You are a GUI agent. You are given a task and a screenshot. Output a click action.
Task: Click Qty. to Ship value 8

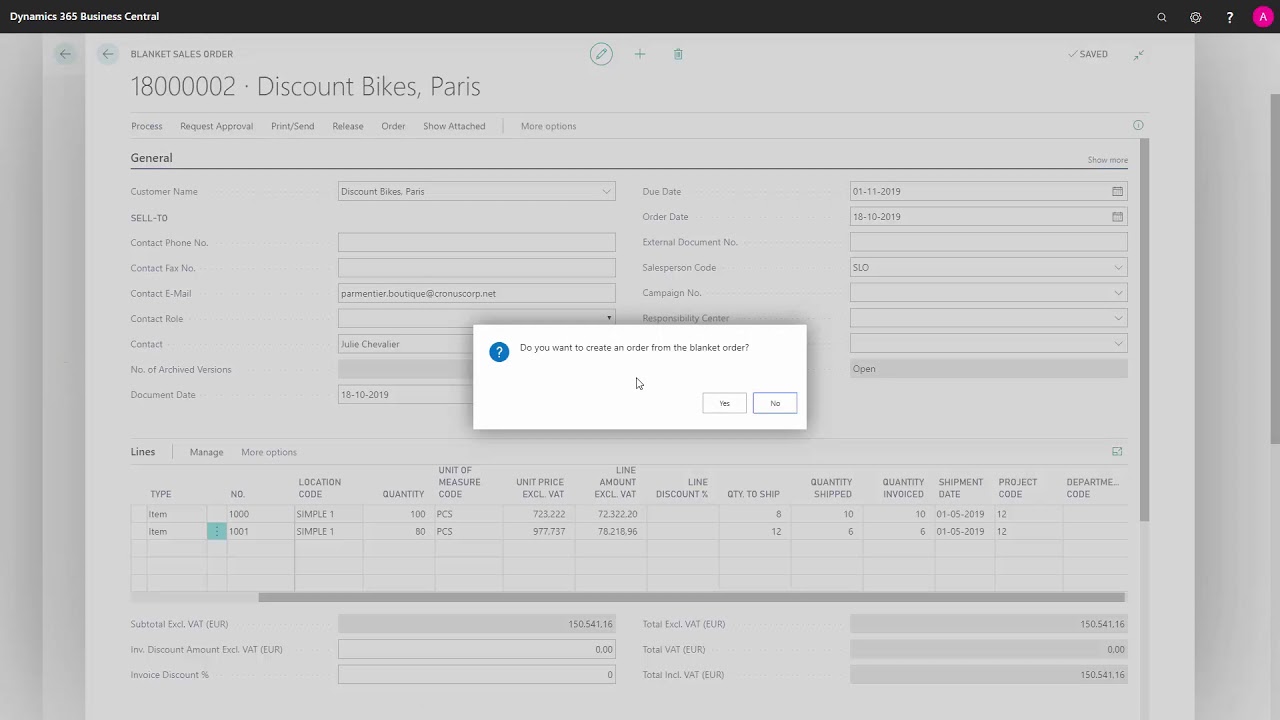tap(756, 514)
